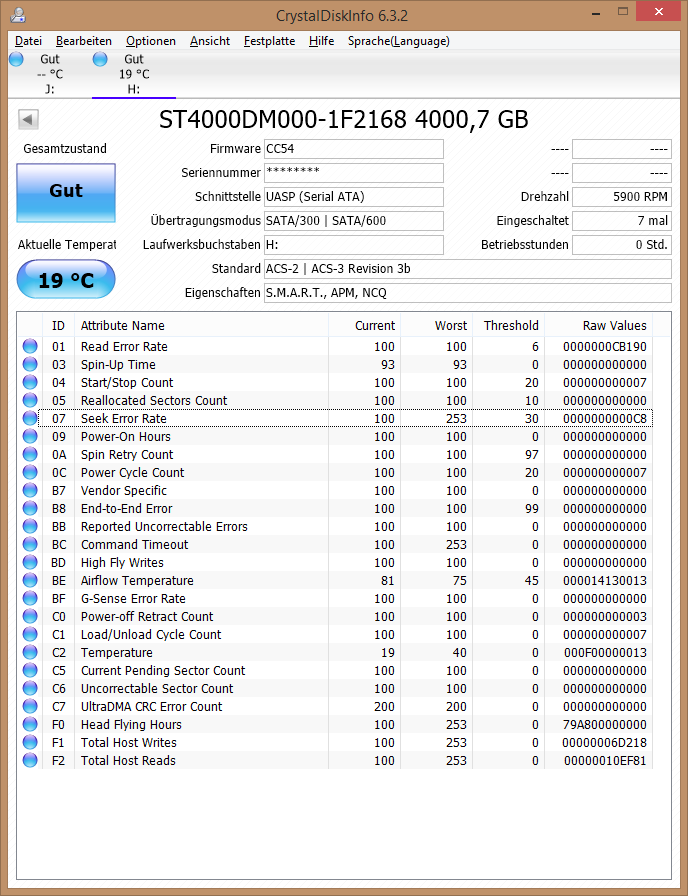Click the Firmware field showing CC54
Screen dimensions: 688x896
[354, 149]
